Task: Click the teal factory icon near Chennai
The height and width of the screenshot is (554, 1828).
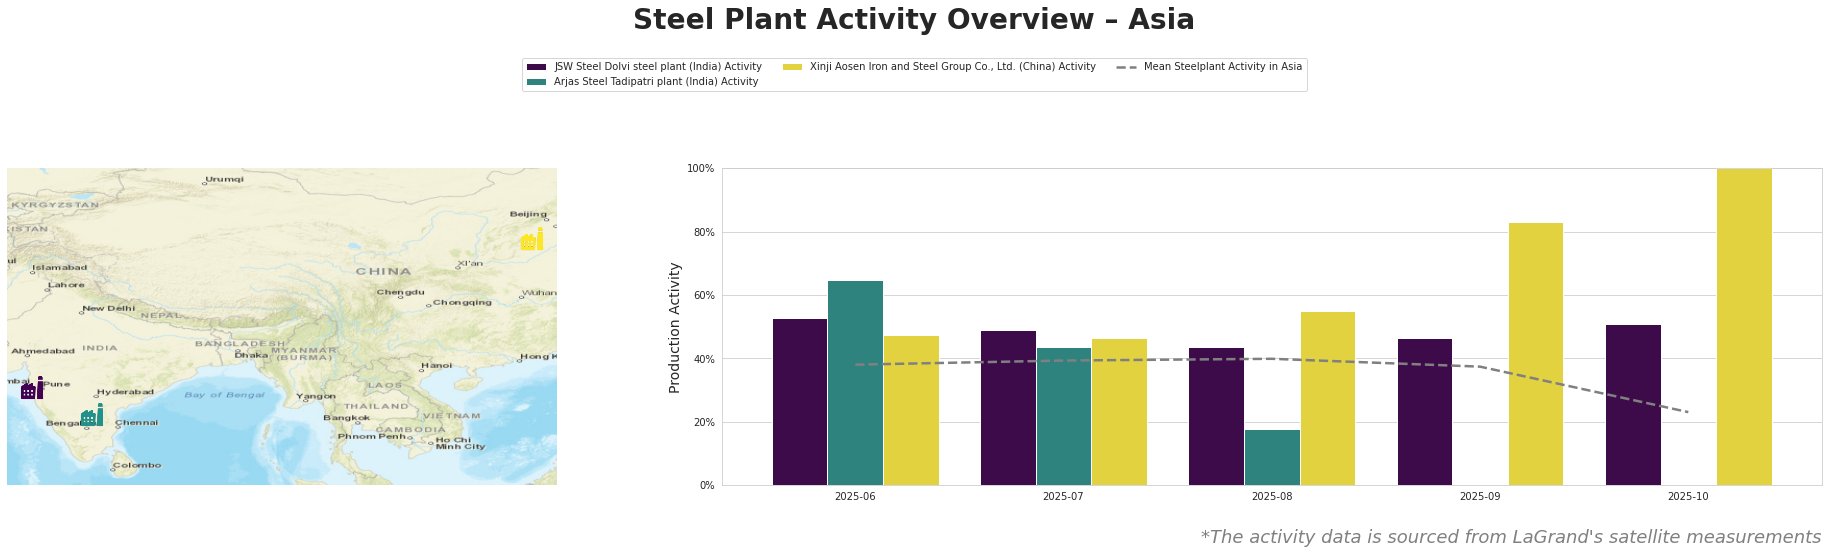Action: (92, 416)
